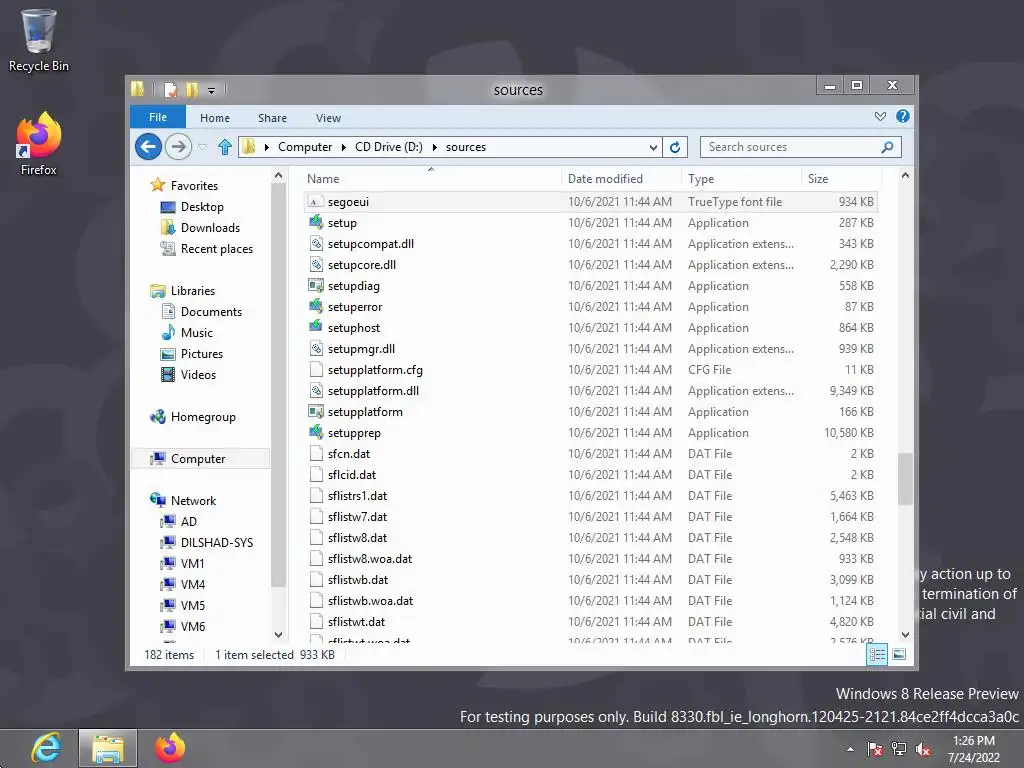Open the View ribbon tab
Image resolution: width=1024 pixels, height=768 pixels.
[328, 118]
